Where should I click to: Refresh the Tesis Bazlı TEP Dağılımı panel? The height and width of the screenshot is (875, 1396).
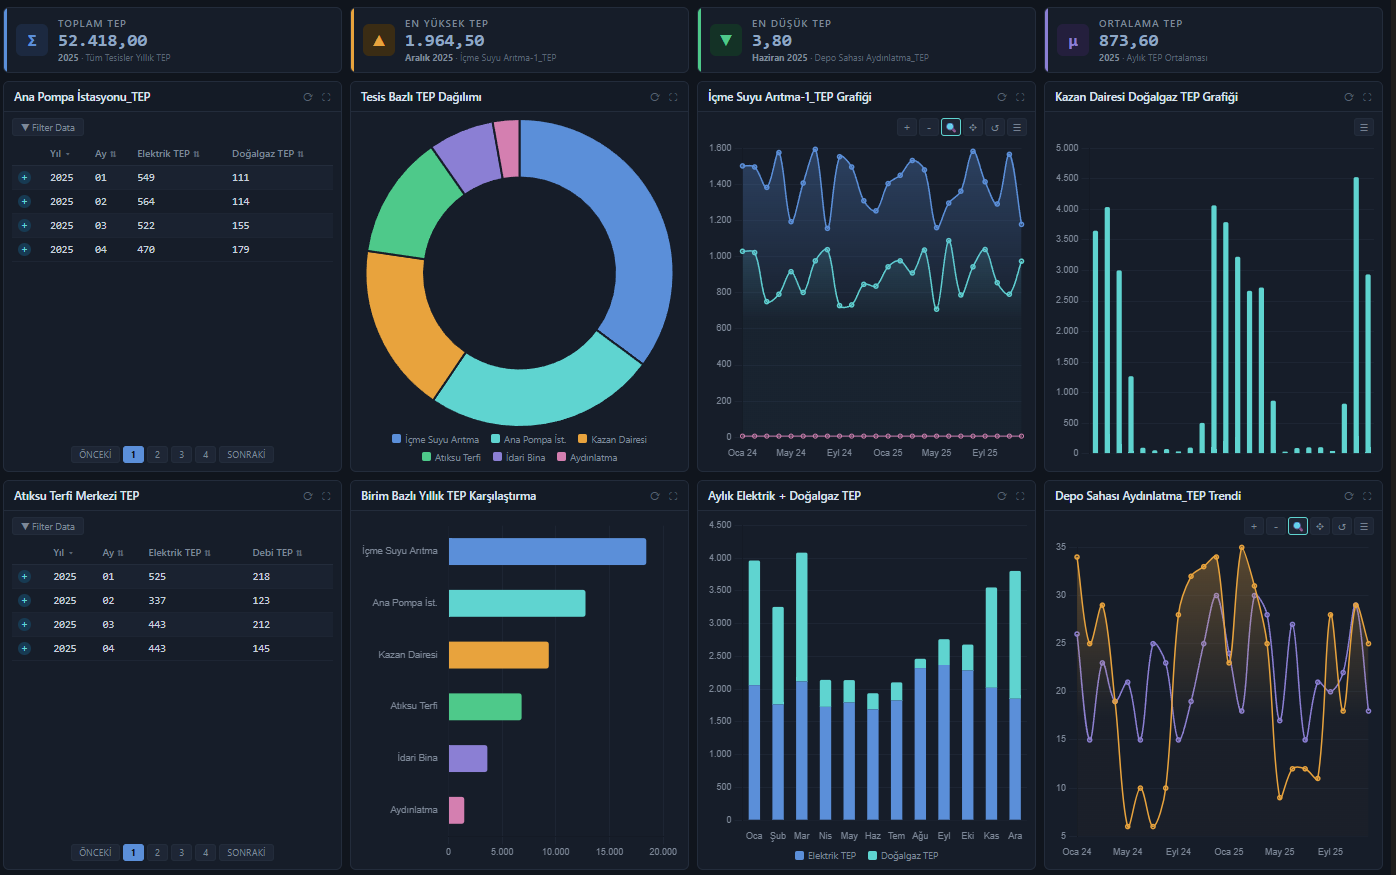click(x=655, y=97)
